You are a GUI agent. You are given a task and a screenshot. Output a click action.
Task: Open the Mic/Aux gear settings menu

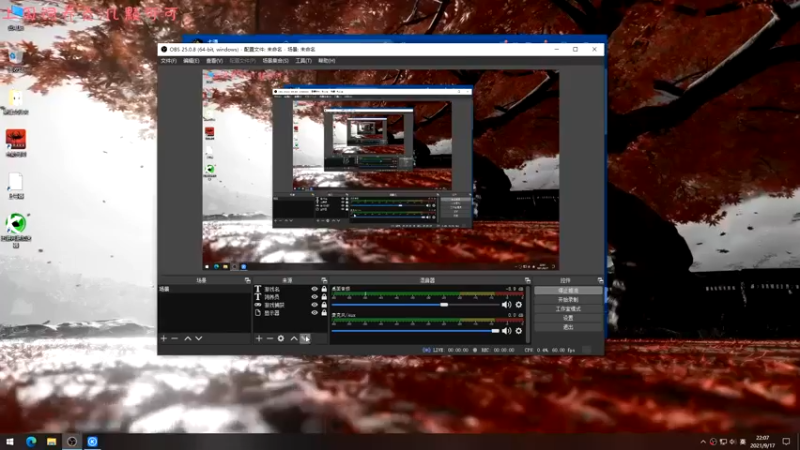[x=518, y=330]
